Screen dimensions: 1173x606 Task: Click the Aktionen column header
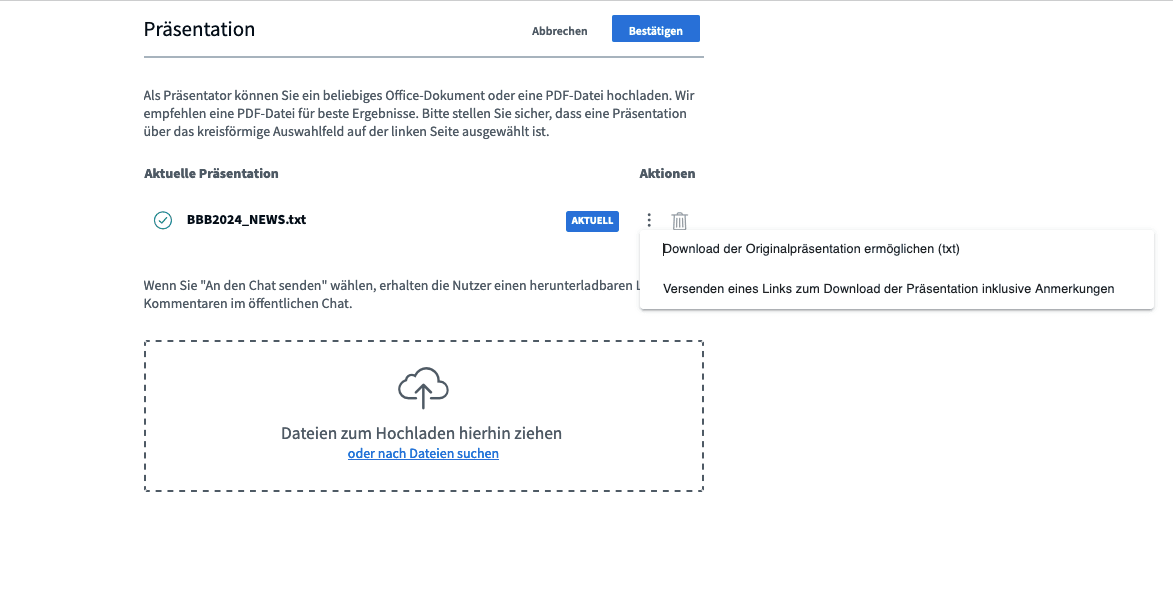(x=667, y=173)
